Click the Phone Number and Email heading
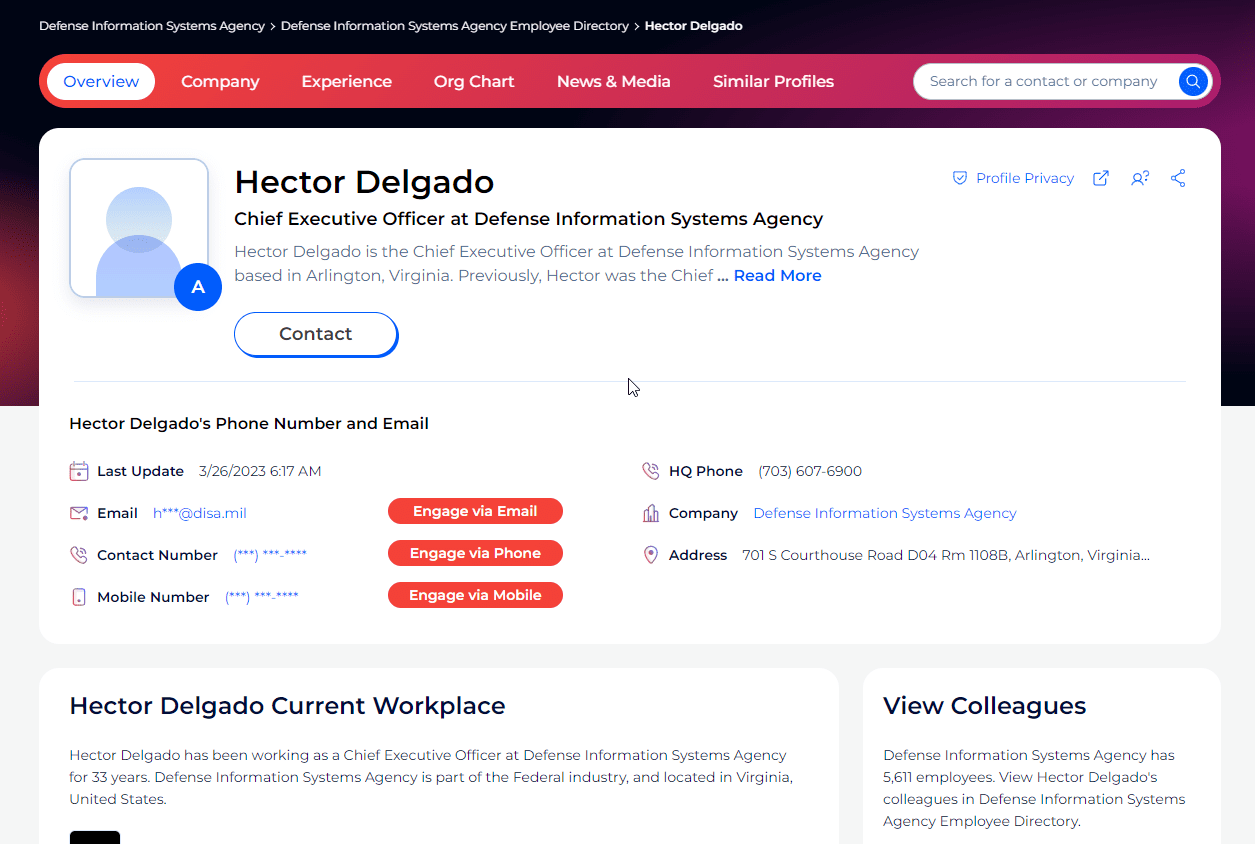Screen dimensions: 1255x844 pyautogui.click(x=249, y=424)
